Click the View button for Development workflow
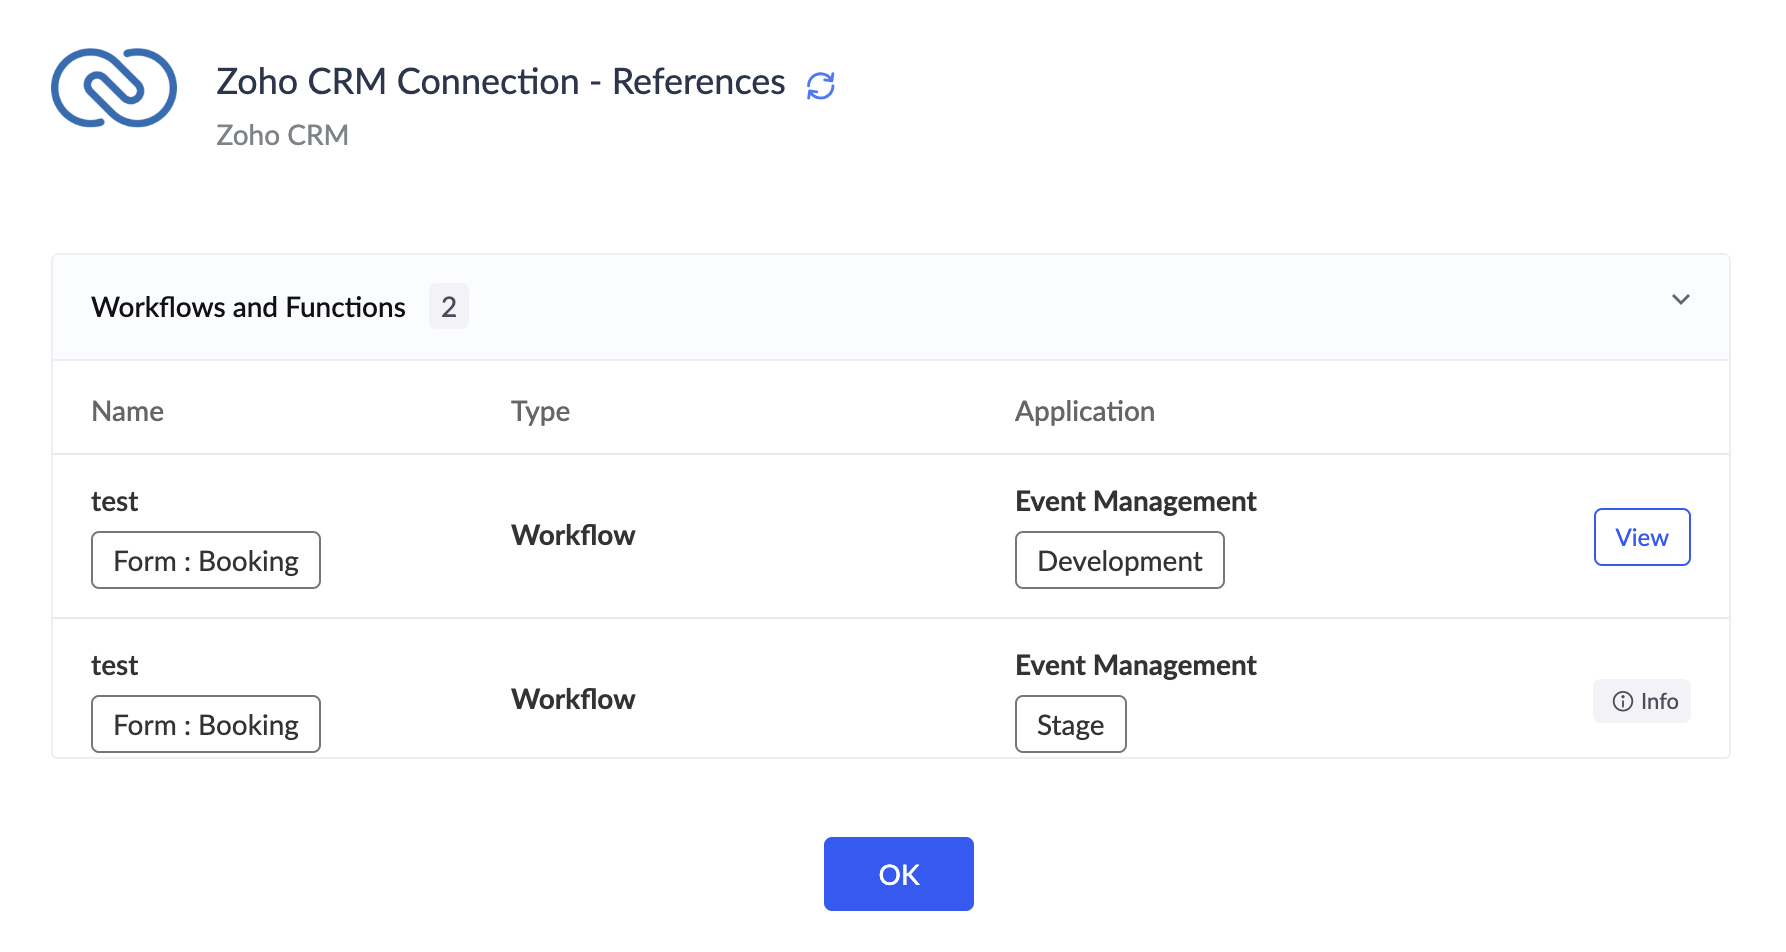 tap(1641, 537)
